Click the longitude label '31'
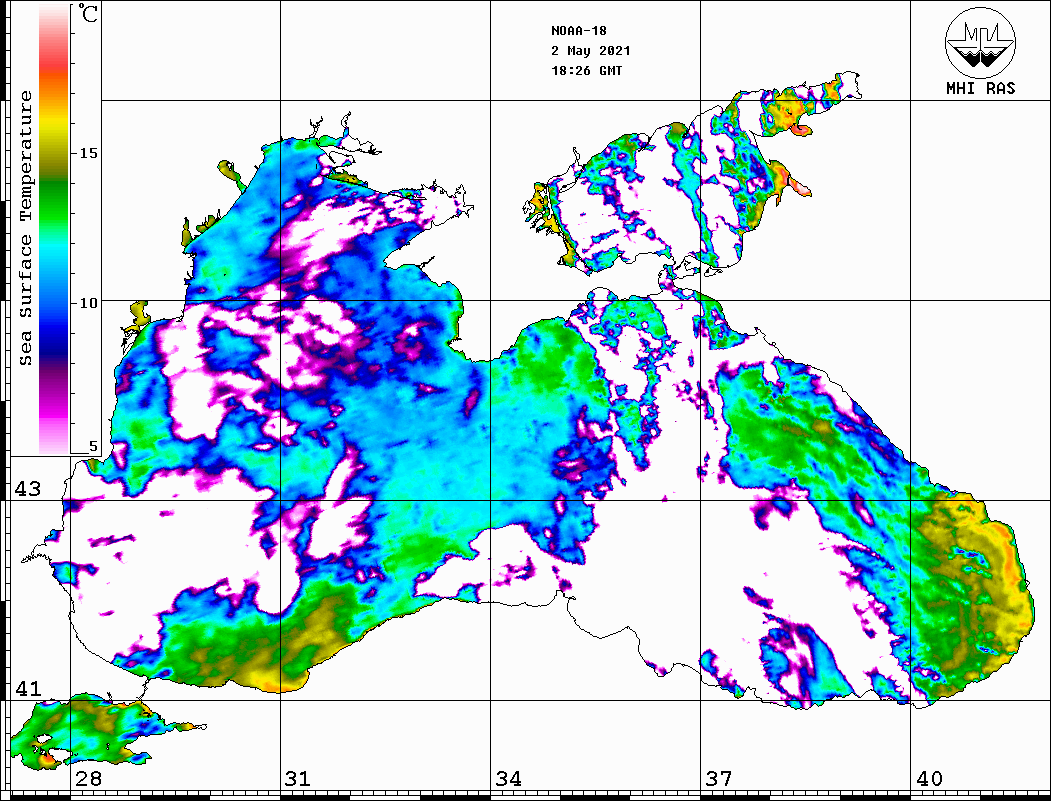Screen dimensions: 1051x801 point(298,779)
